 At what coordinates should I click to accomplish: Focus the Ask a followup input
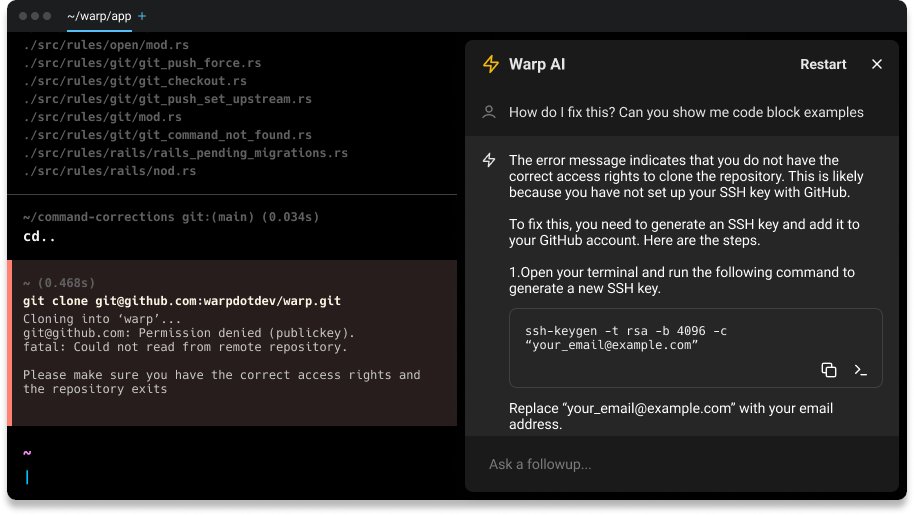681,464
